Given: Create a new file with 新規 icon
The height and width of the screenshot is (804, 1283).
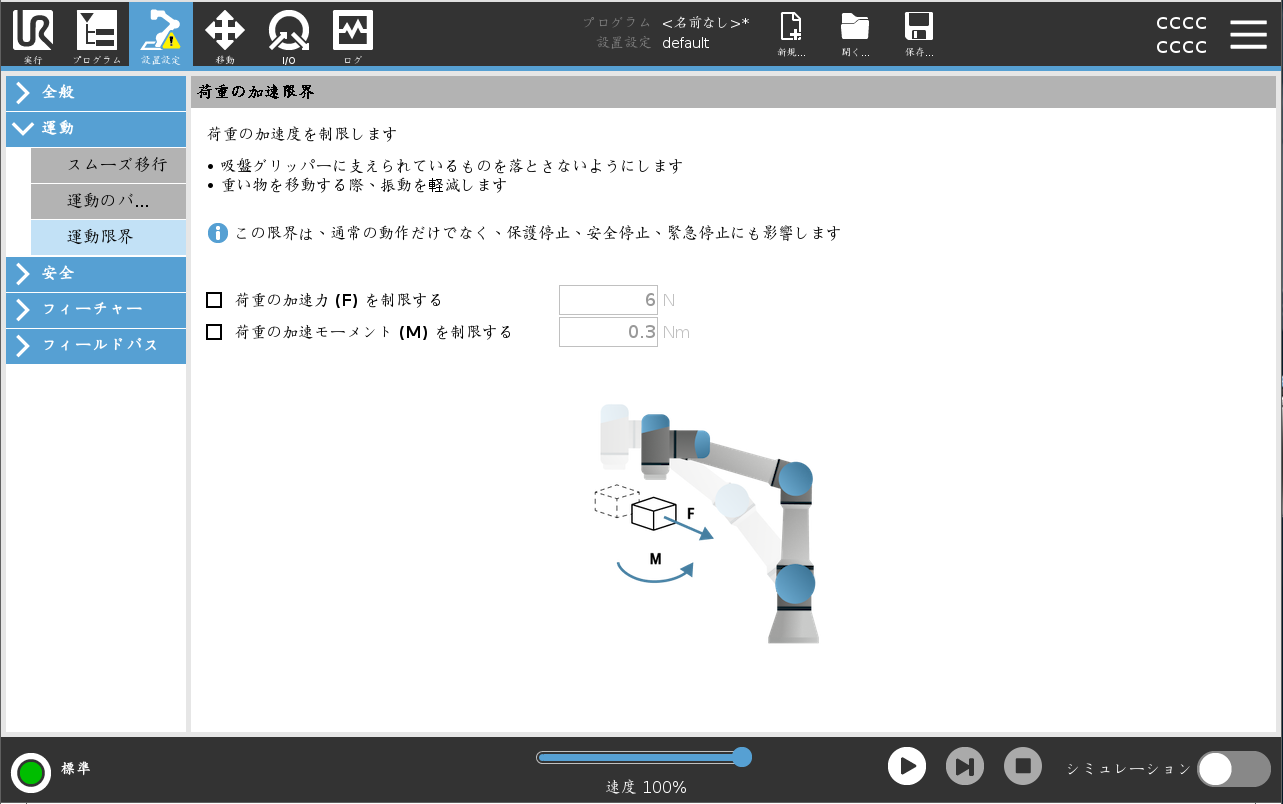Looking at the screenshot, I should [792, 34].
